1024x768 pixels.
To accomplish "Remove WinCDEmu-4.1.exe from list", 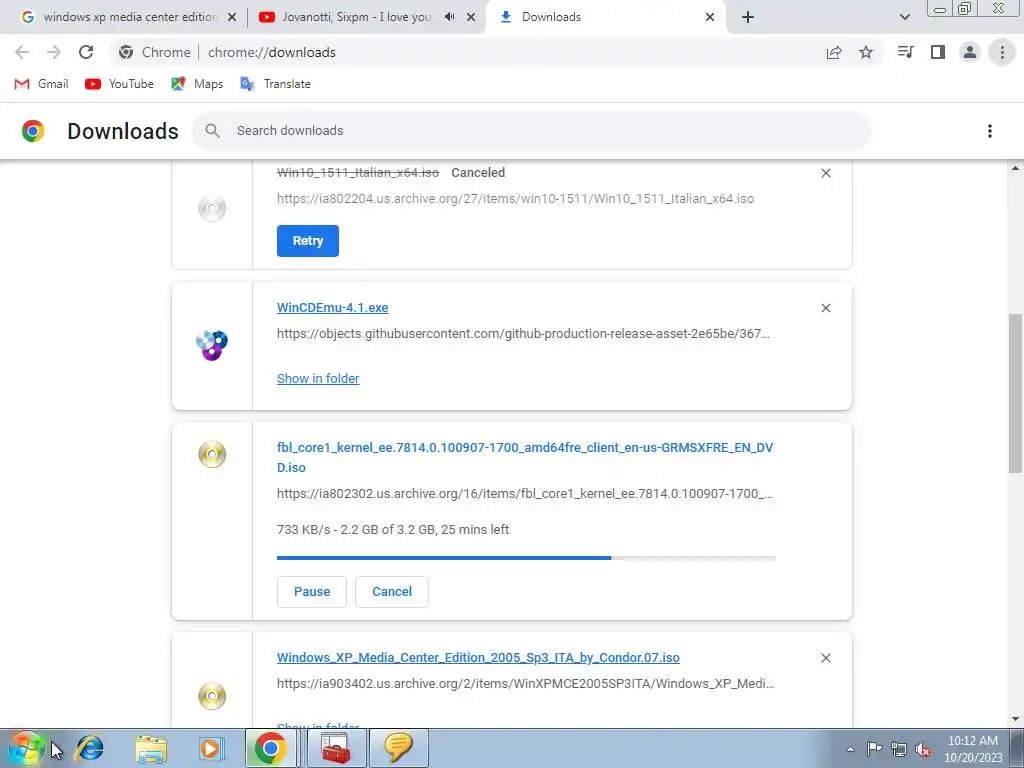I will [x=826, y=308].
